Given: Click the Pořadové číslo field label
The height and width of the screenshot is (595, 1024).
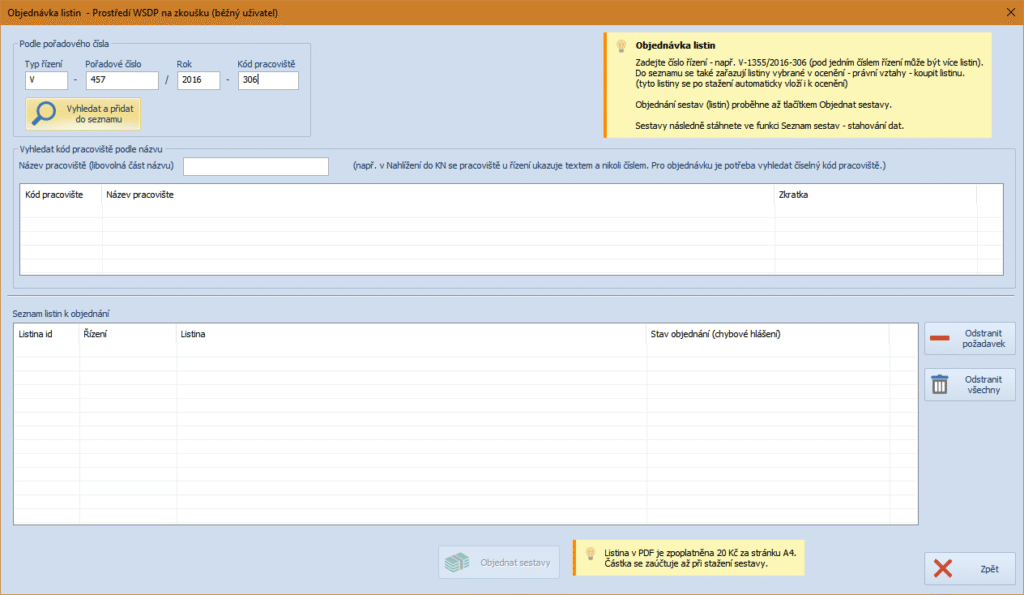Looking at the screenshot, I should pyautogui.click(x=113, y=64).
